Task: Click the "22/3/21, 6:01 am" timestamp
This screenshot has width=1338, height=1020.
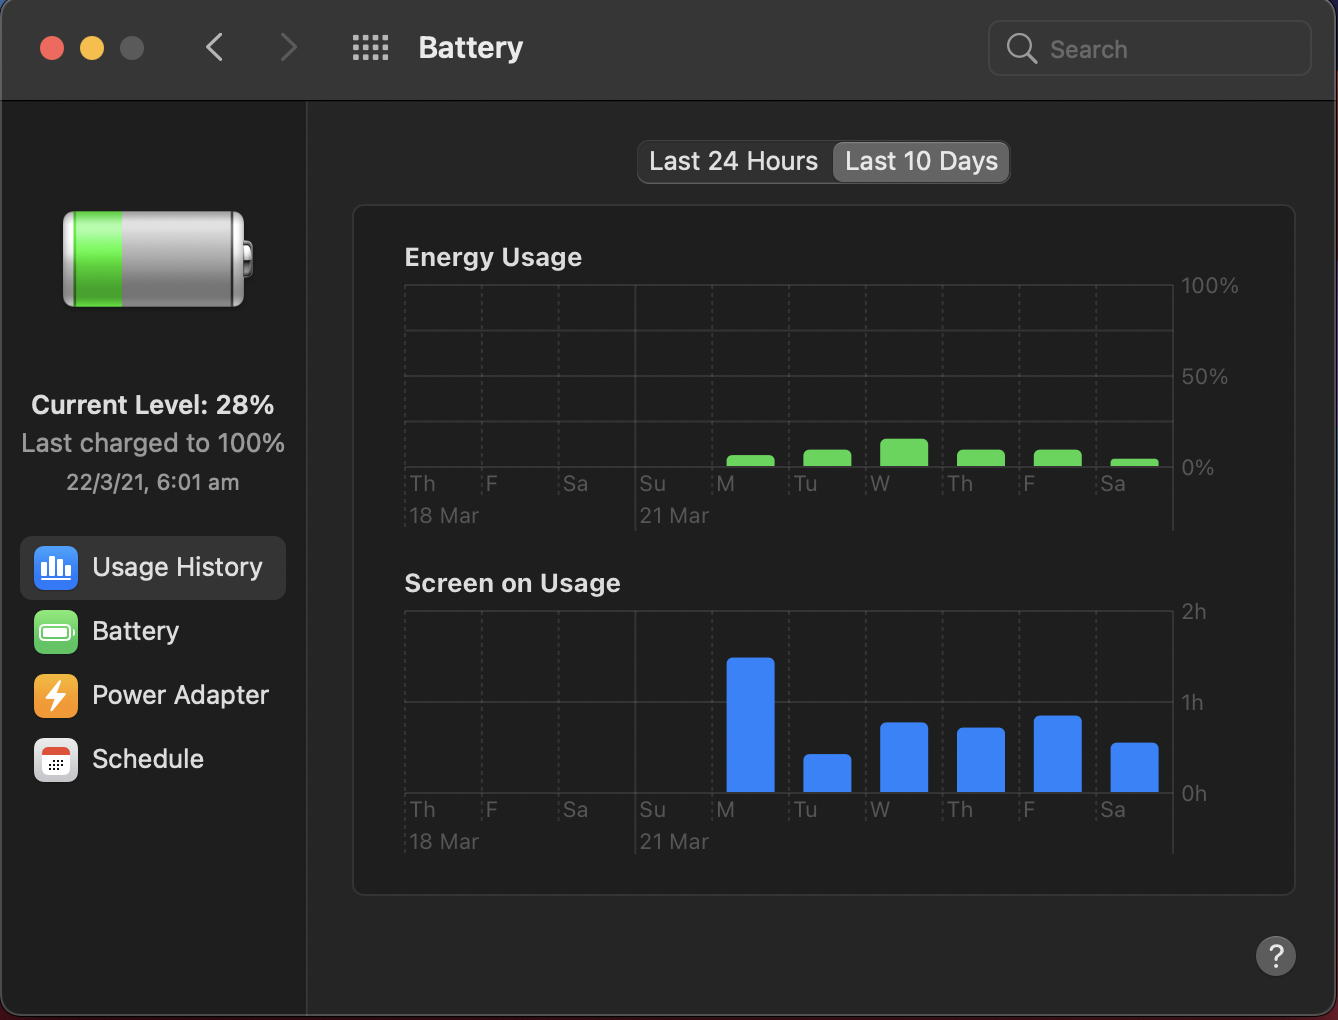Action: [x=153, y=482]
